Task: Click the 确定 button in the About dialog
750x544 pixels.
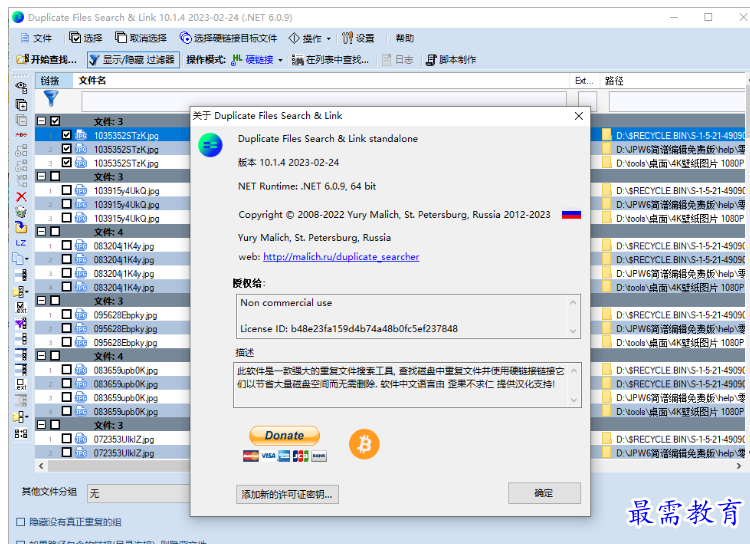Action: (x=544, y=493)
